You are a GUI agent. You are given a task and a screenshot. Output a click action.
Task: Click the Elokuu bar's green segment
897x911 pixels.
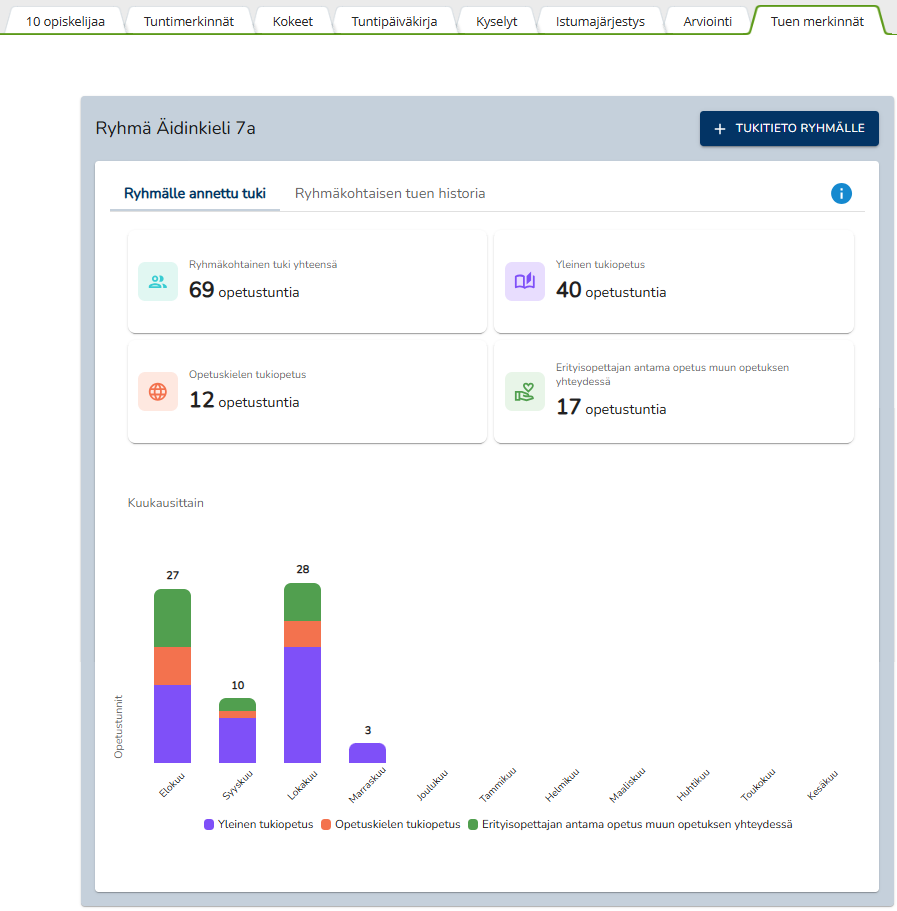172,618
